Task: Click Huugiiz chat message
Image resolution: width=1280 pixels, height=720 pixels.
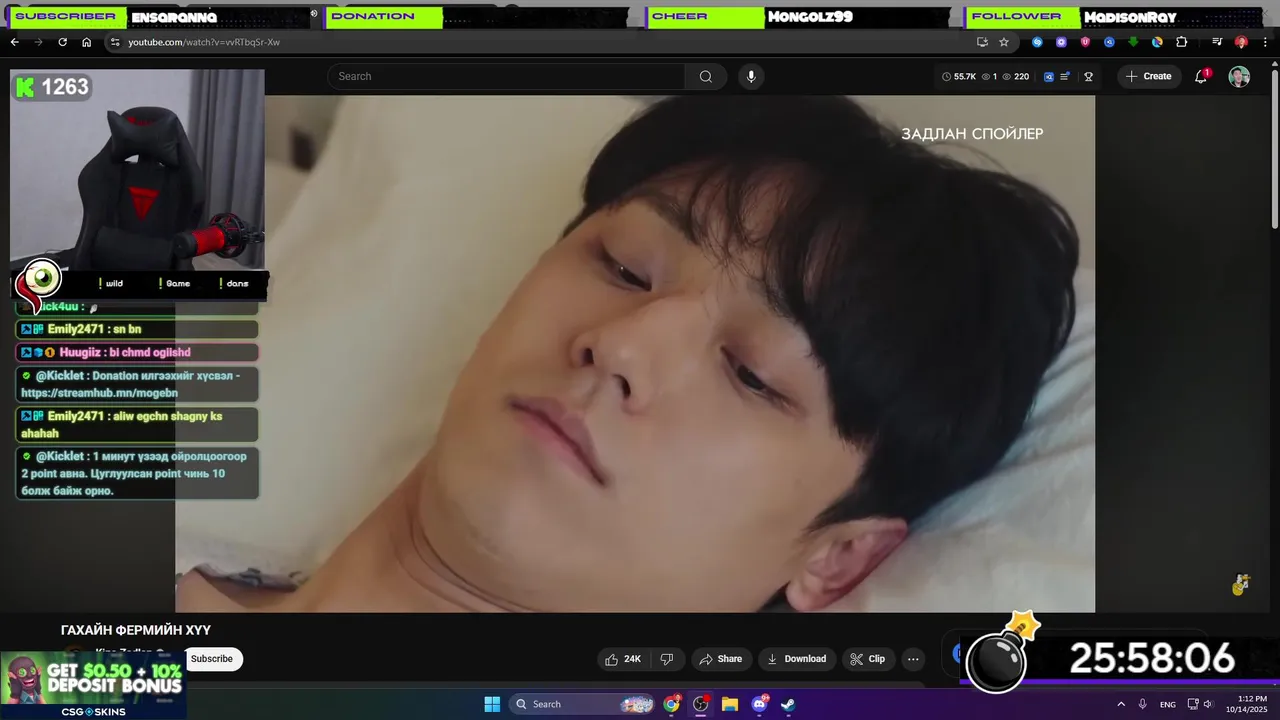Action: click(x=137, y=352)
